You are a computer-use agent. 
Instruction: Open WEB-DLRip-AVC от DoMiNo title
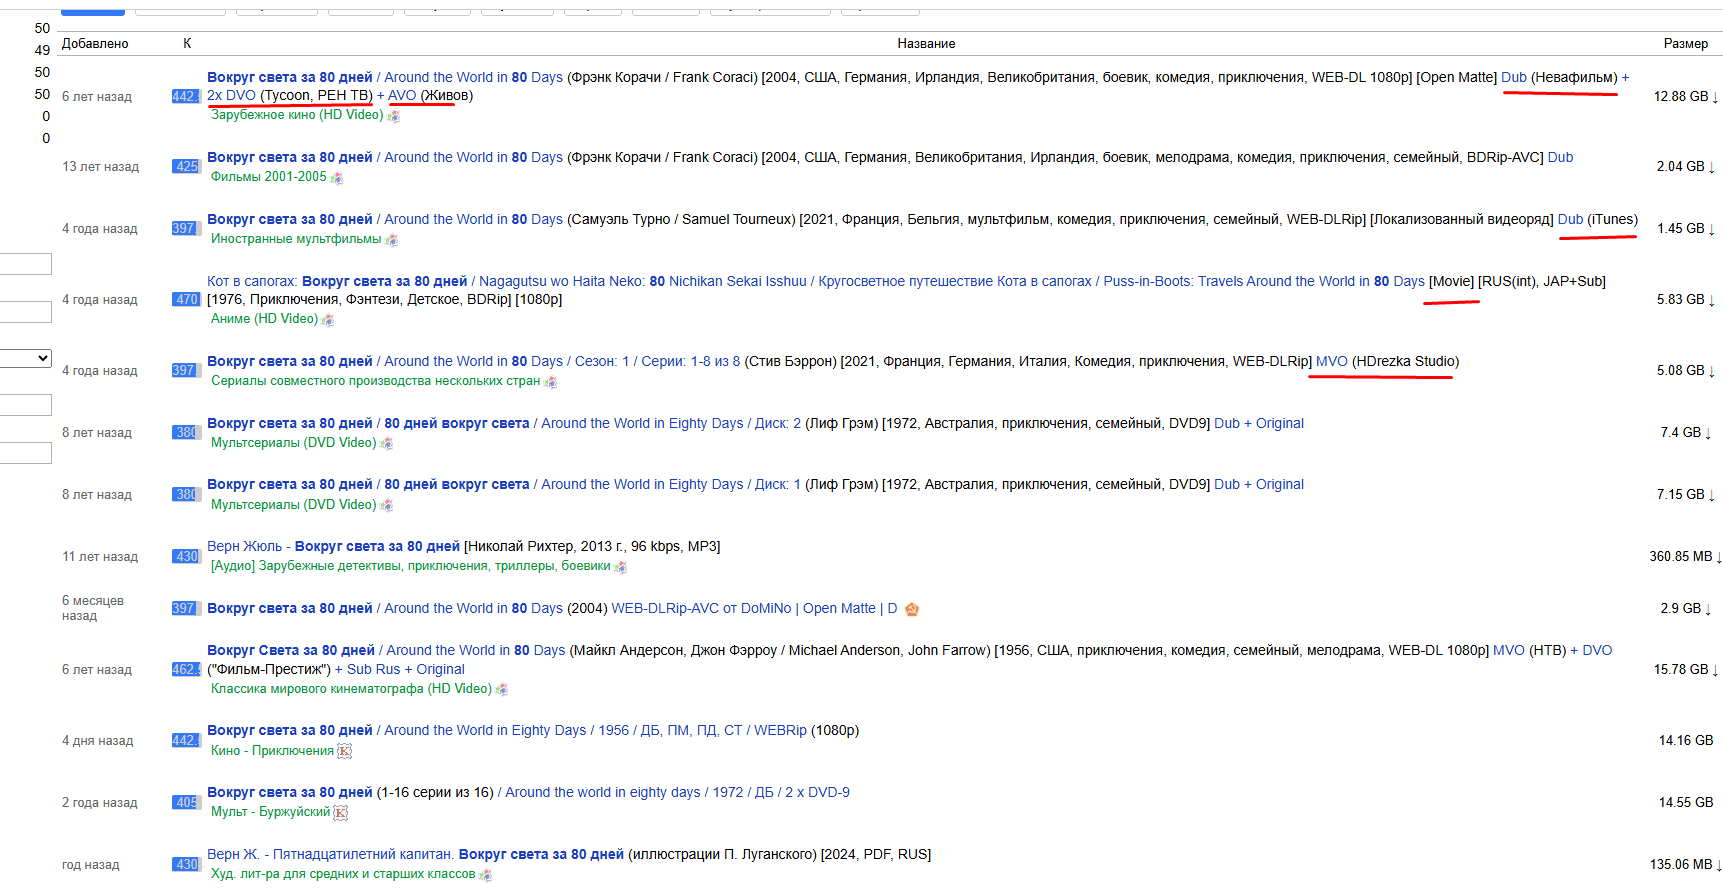(x=552, y=609)
